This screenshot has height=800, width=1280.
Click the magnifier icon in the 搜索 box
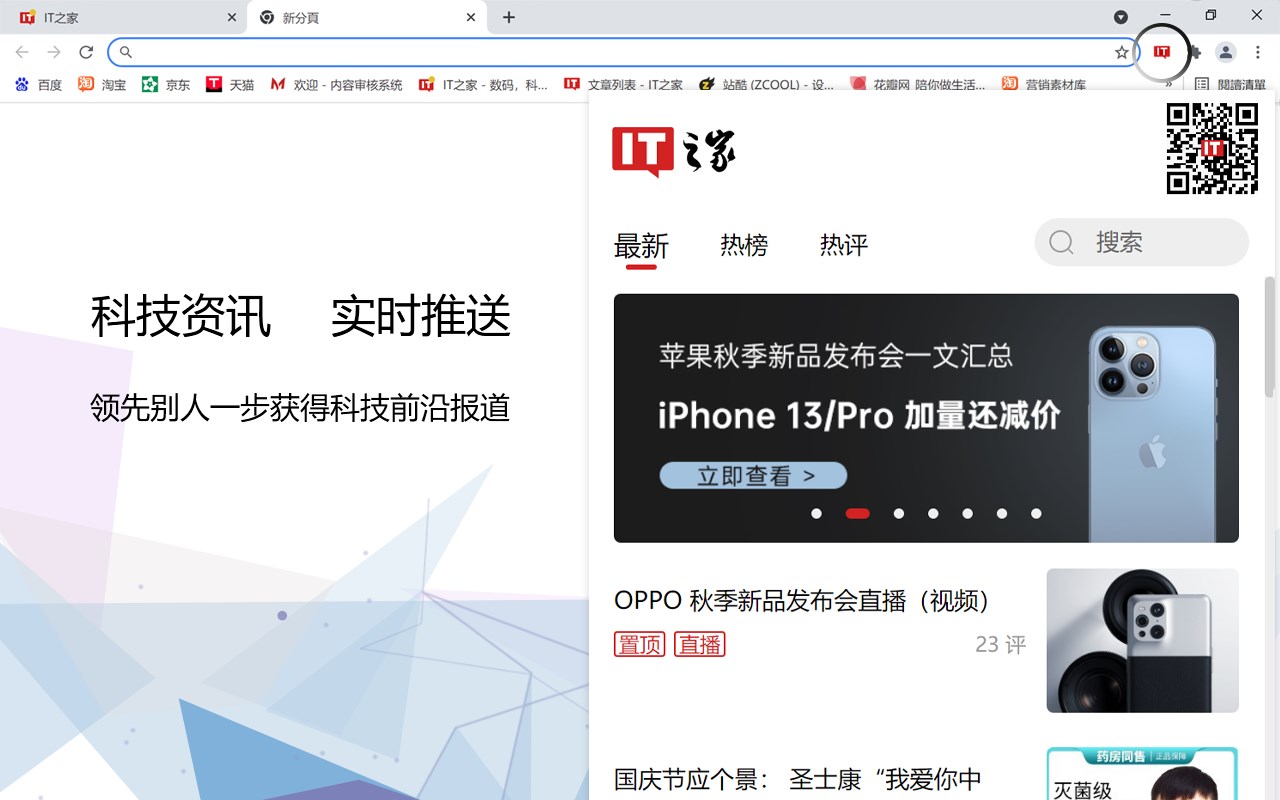tap(1061, 242)
